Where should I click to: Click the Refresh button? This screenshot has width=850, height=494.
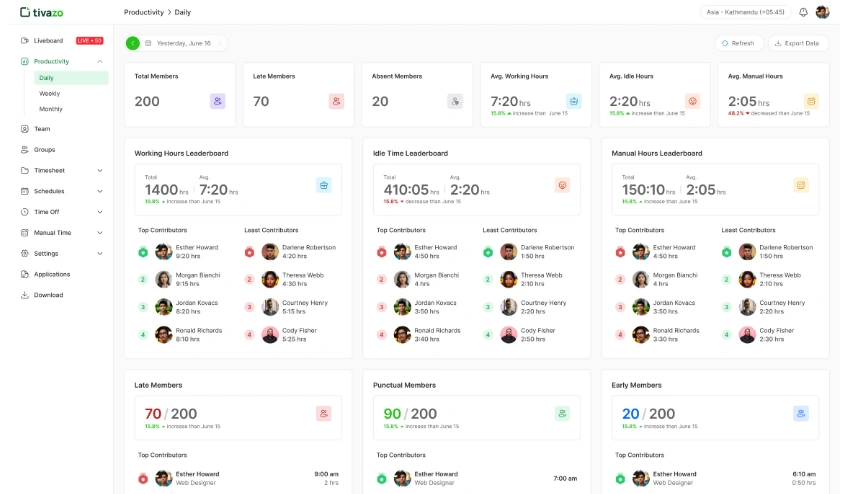coord(738,43)
